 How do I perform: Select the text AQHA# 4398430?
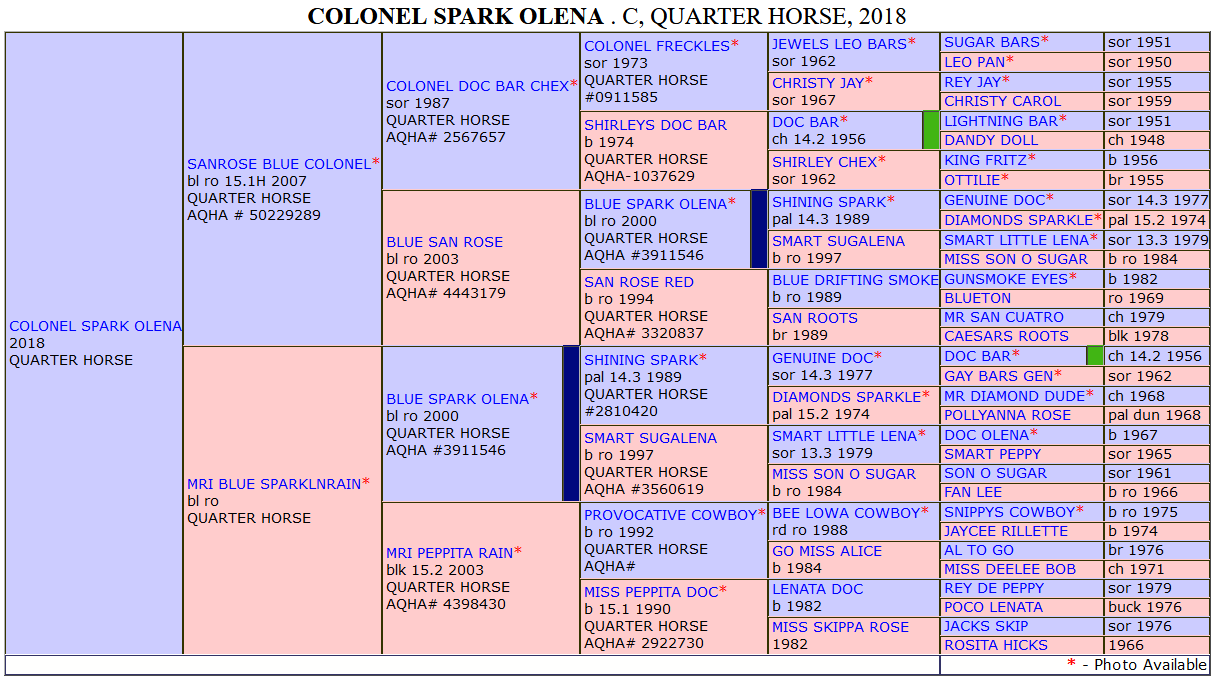pos(446,604)
